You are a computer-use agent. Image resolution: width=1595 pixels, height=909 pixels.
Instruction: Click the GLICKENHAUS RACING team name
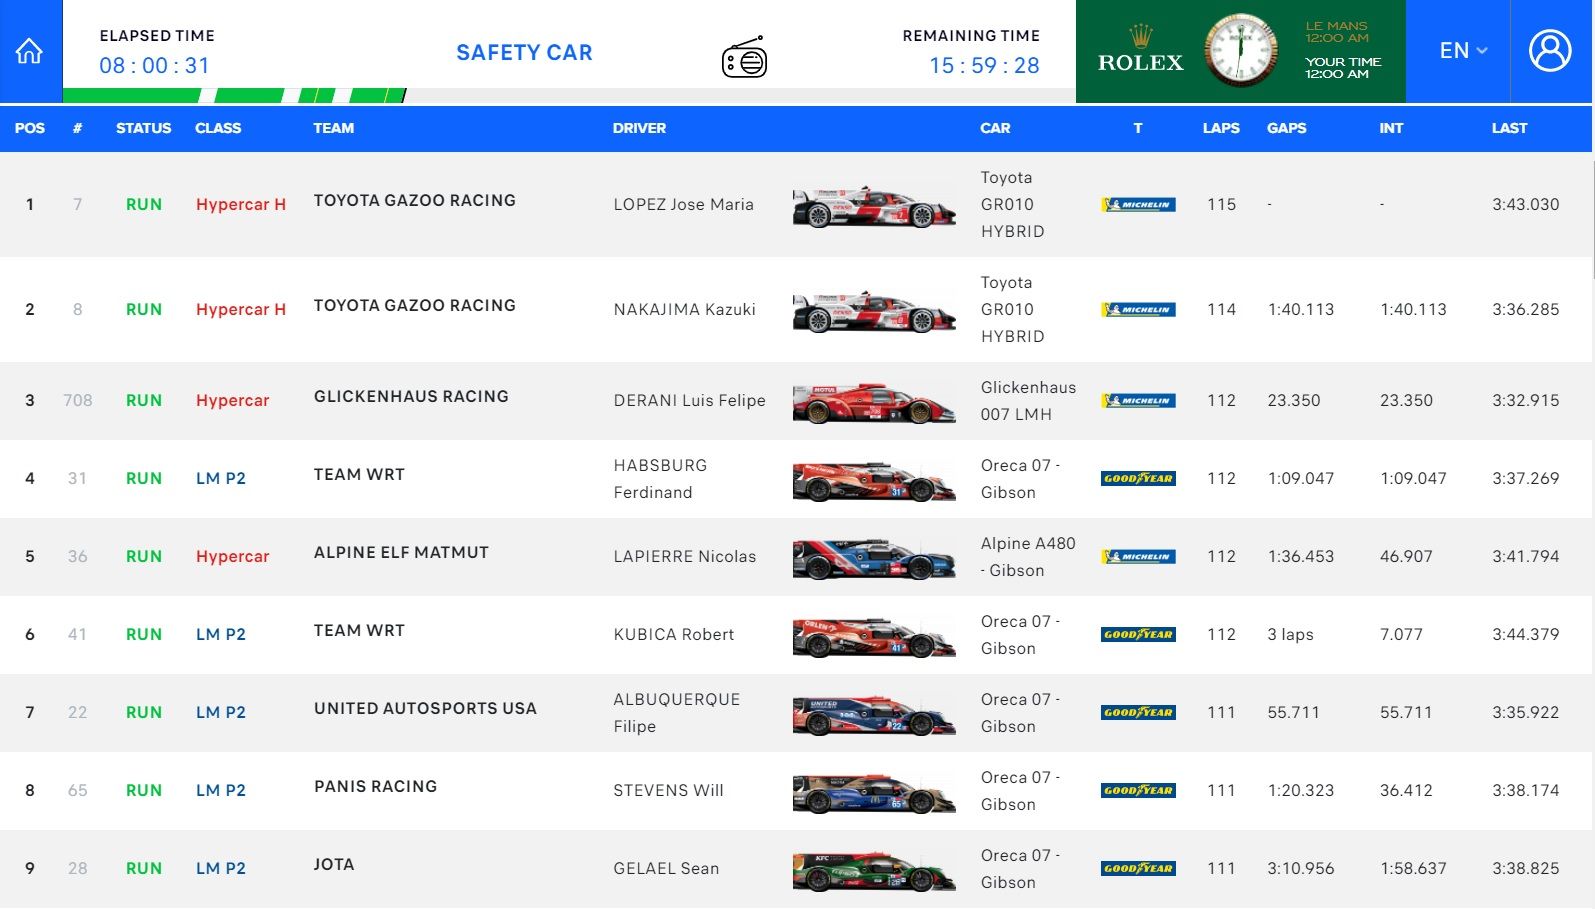click(411, 397)
